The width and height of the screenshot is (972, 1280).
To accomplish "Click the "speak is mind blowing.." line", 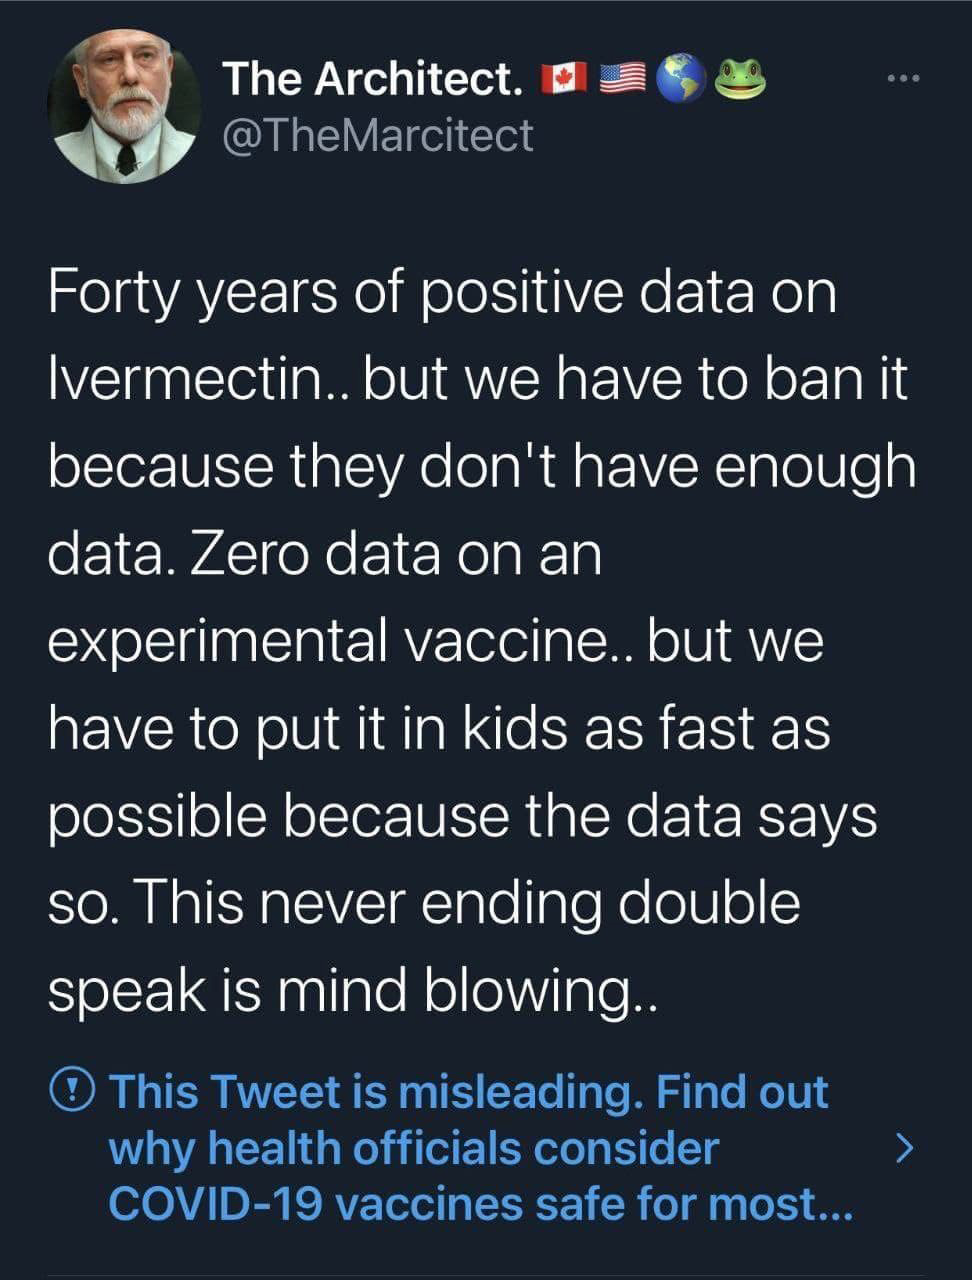I will pyautogui.click(x=353, y=989).
